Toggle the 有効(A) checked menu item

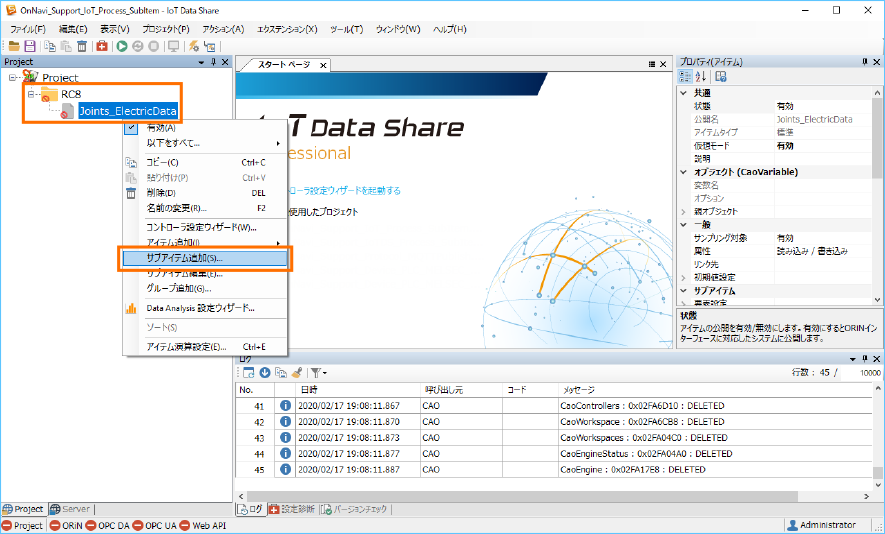160,128
